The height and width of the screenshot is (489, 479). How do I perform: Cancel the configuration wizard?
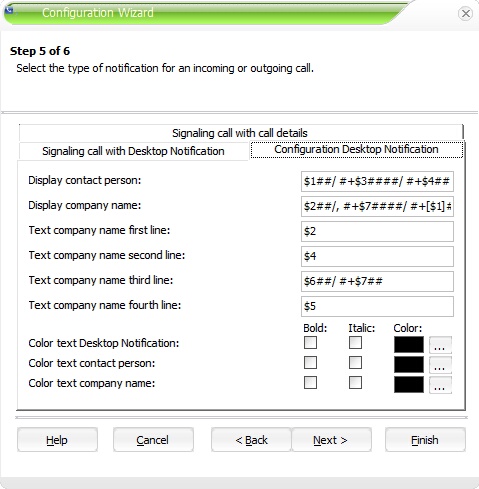click(x=153, y=440)
